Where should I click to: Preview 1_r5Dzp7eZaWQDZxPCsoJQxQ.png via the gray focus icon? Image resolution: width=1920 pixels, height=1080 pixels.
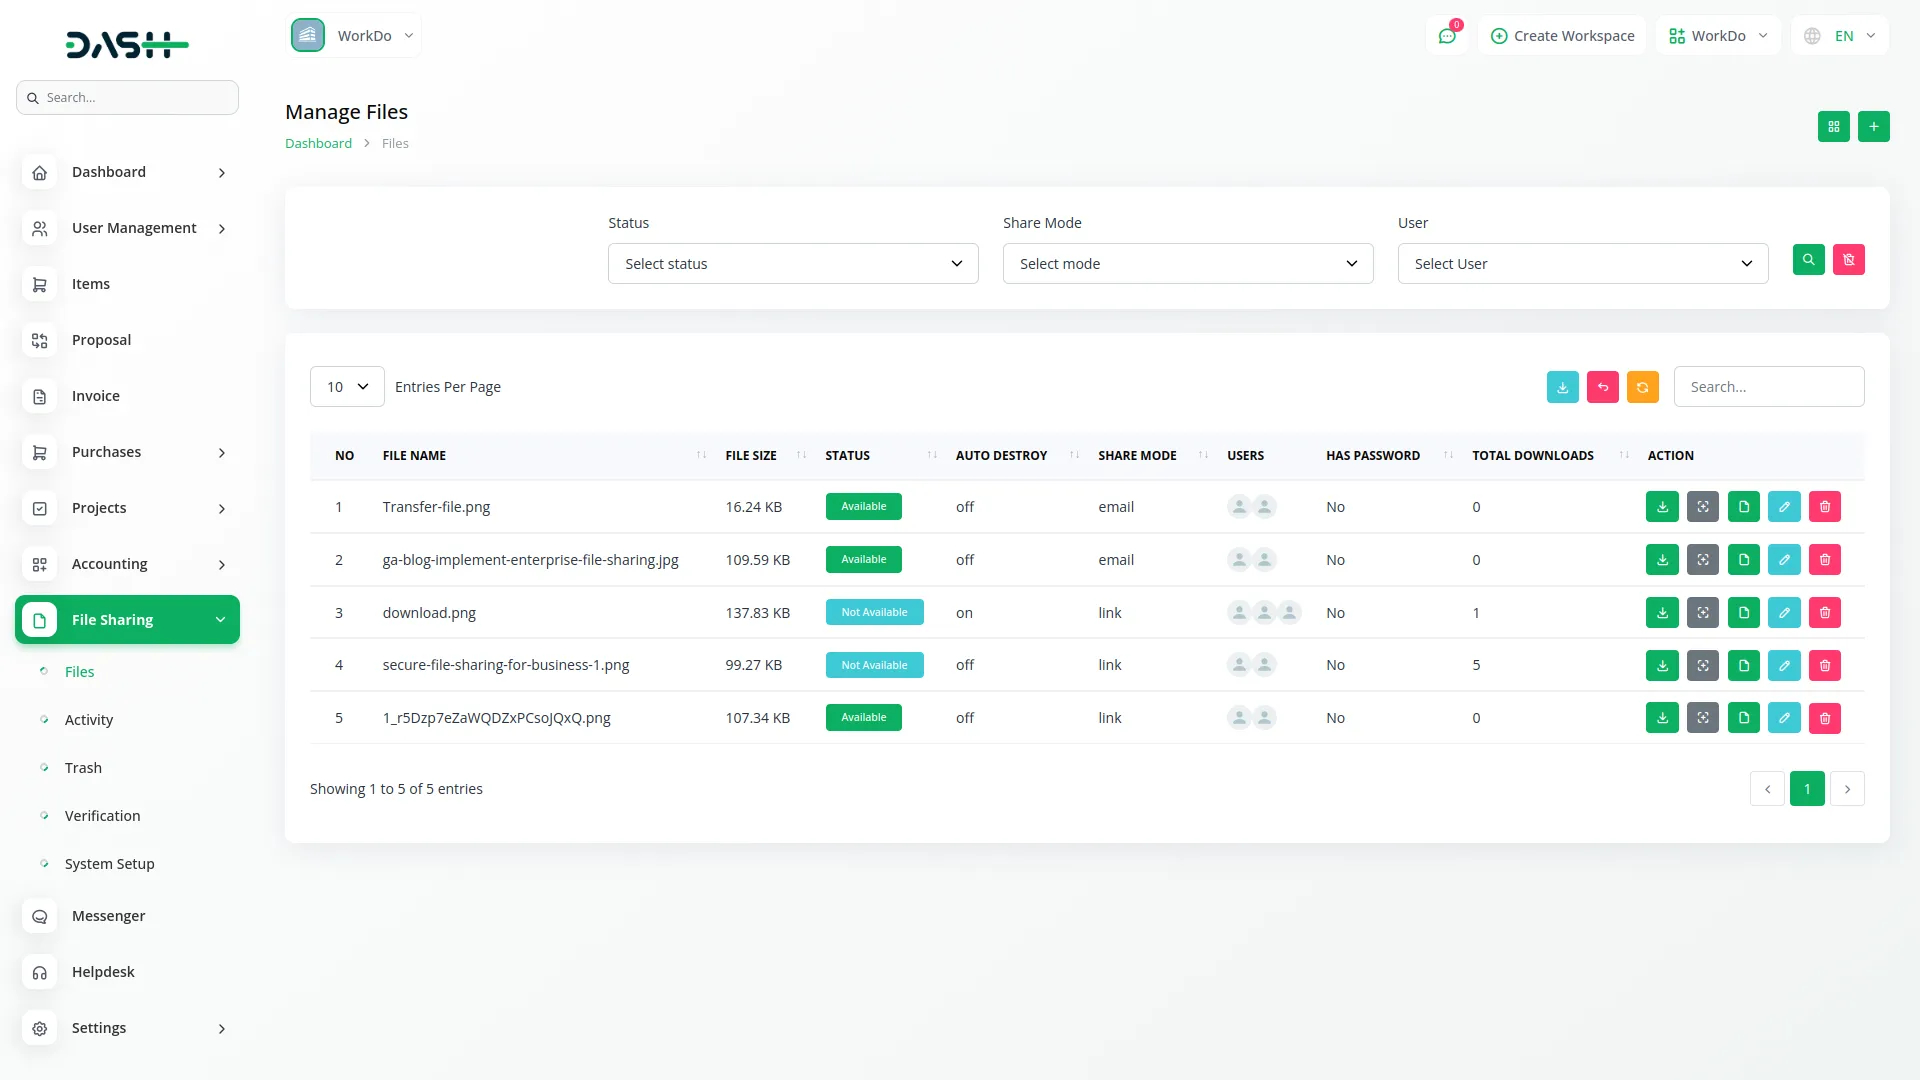click(1702, 717)
